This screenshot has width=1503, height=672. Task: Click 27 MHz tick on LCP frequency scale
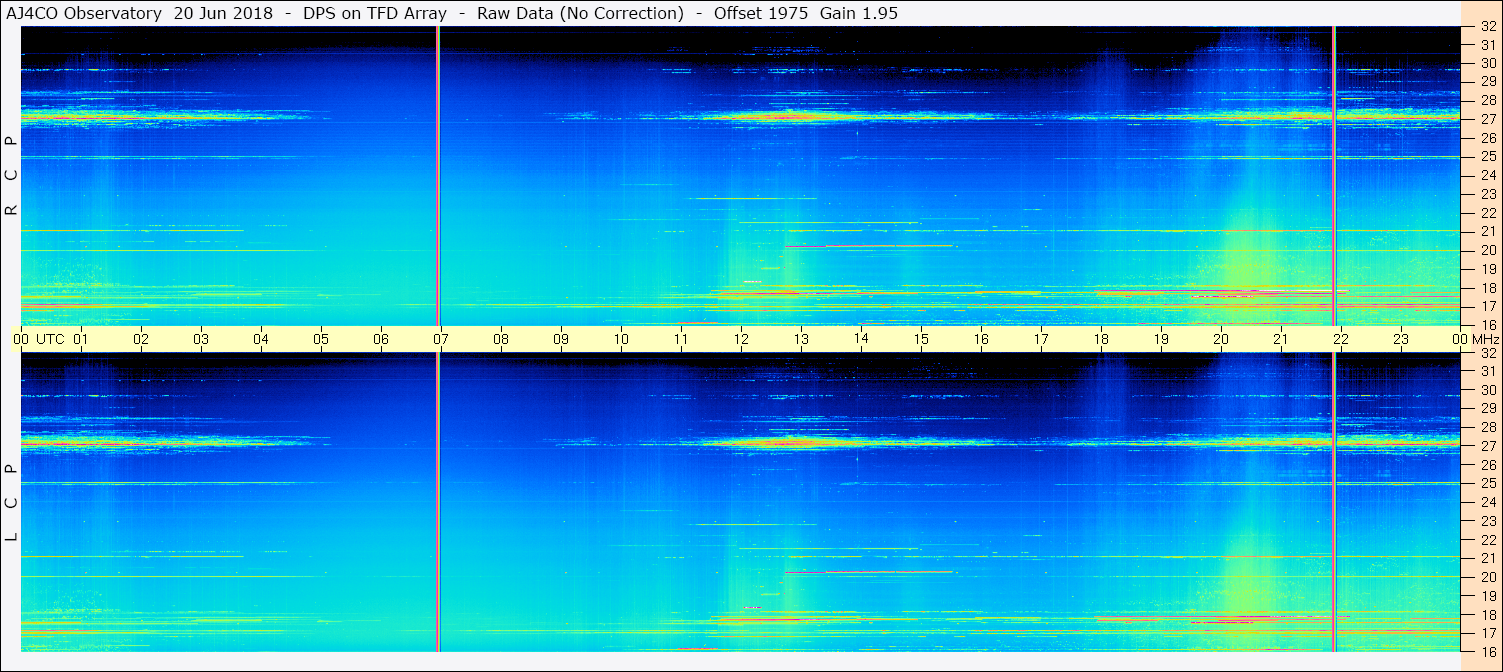coord(1487,446)
